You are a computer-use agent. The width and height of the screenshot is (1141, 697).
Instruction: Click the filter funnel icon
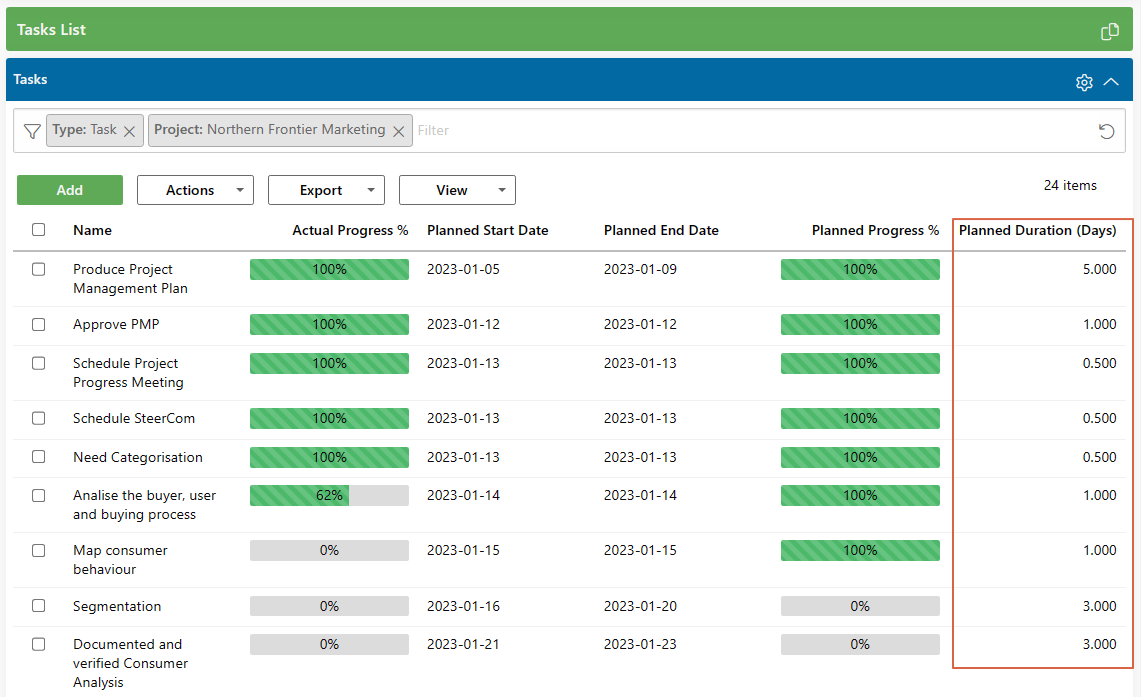[x=32, y=130]
